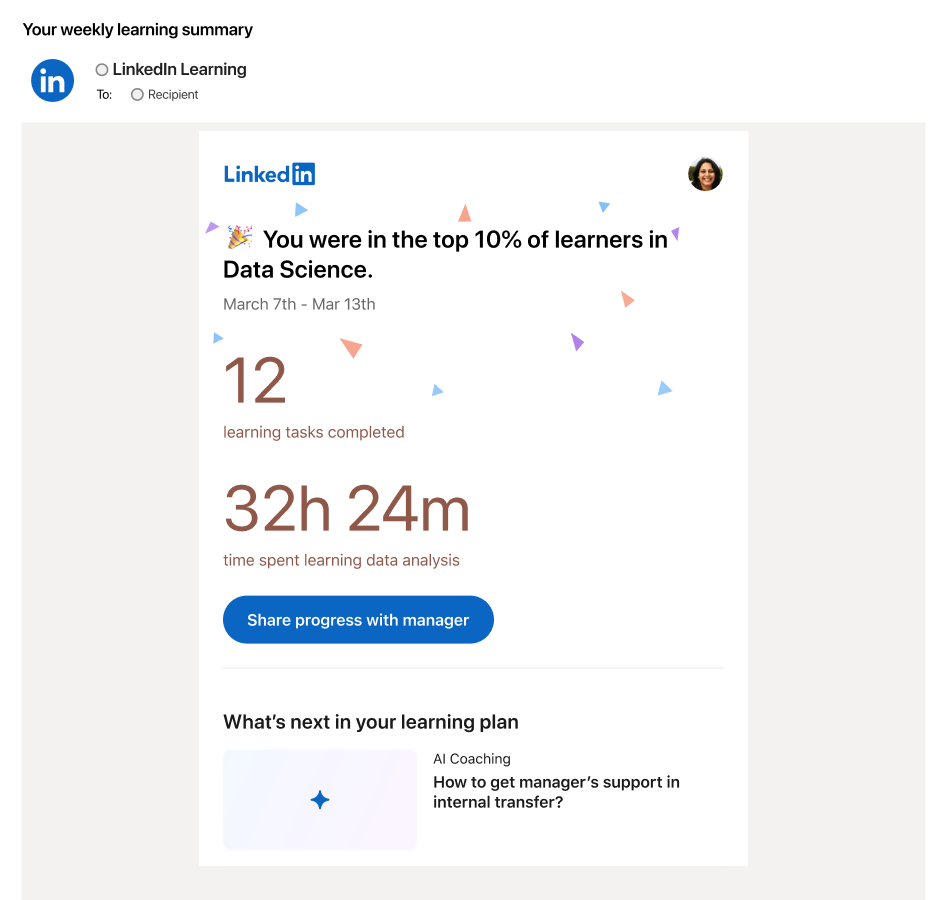
Task: Click the LinkedIn Learning sender name
Action: point(179,70)
